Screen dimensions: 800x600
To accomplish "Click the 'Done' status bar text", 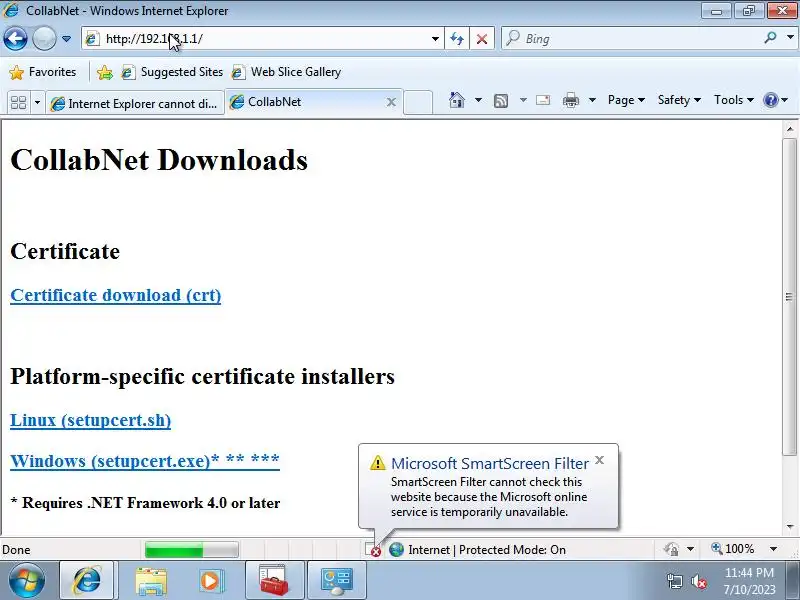I will [x=16, y=550].
